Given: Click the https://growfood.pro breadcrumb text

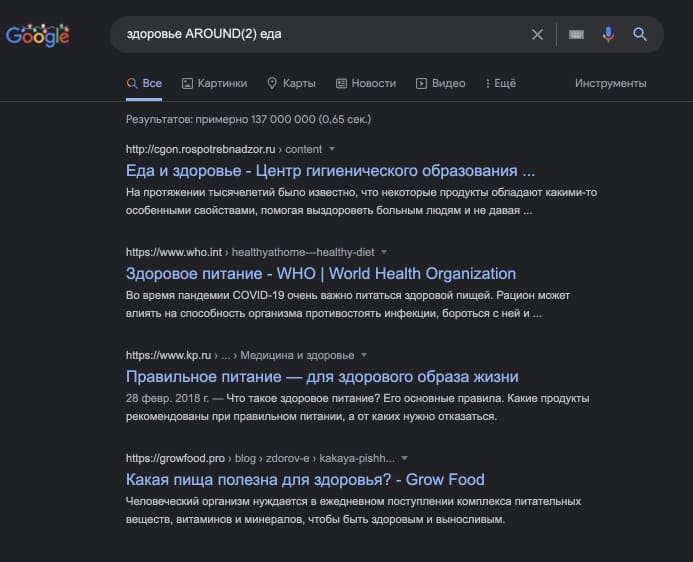Looking at the screenshot, I should (175, 458).
